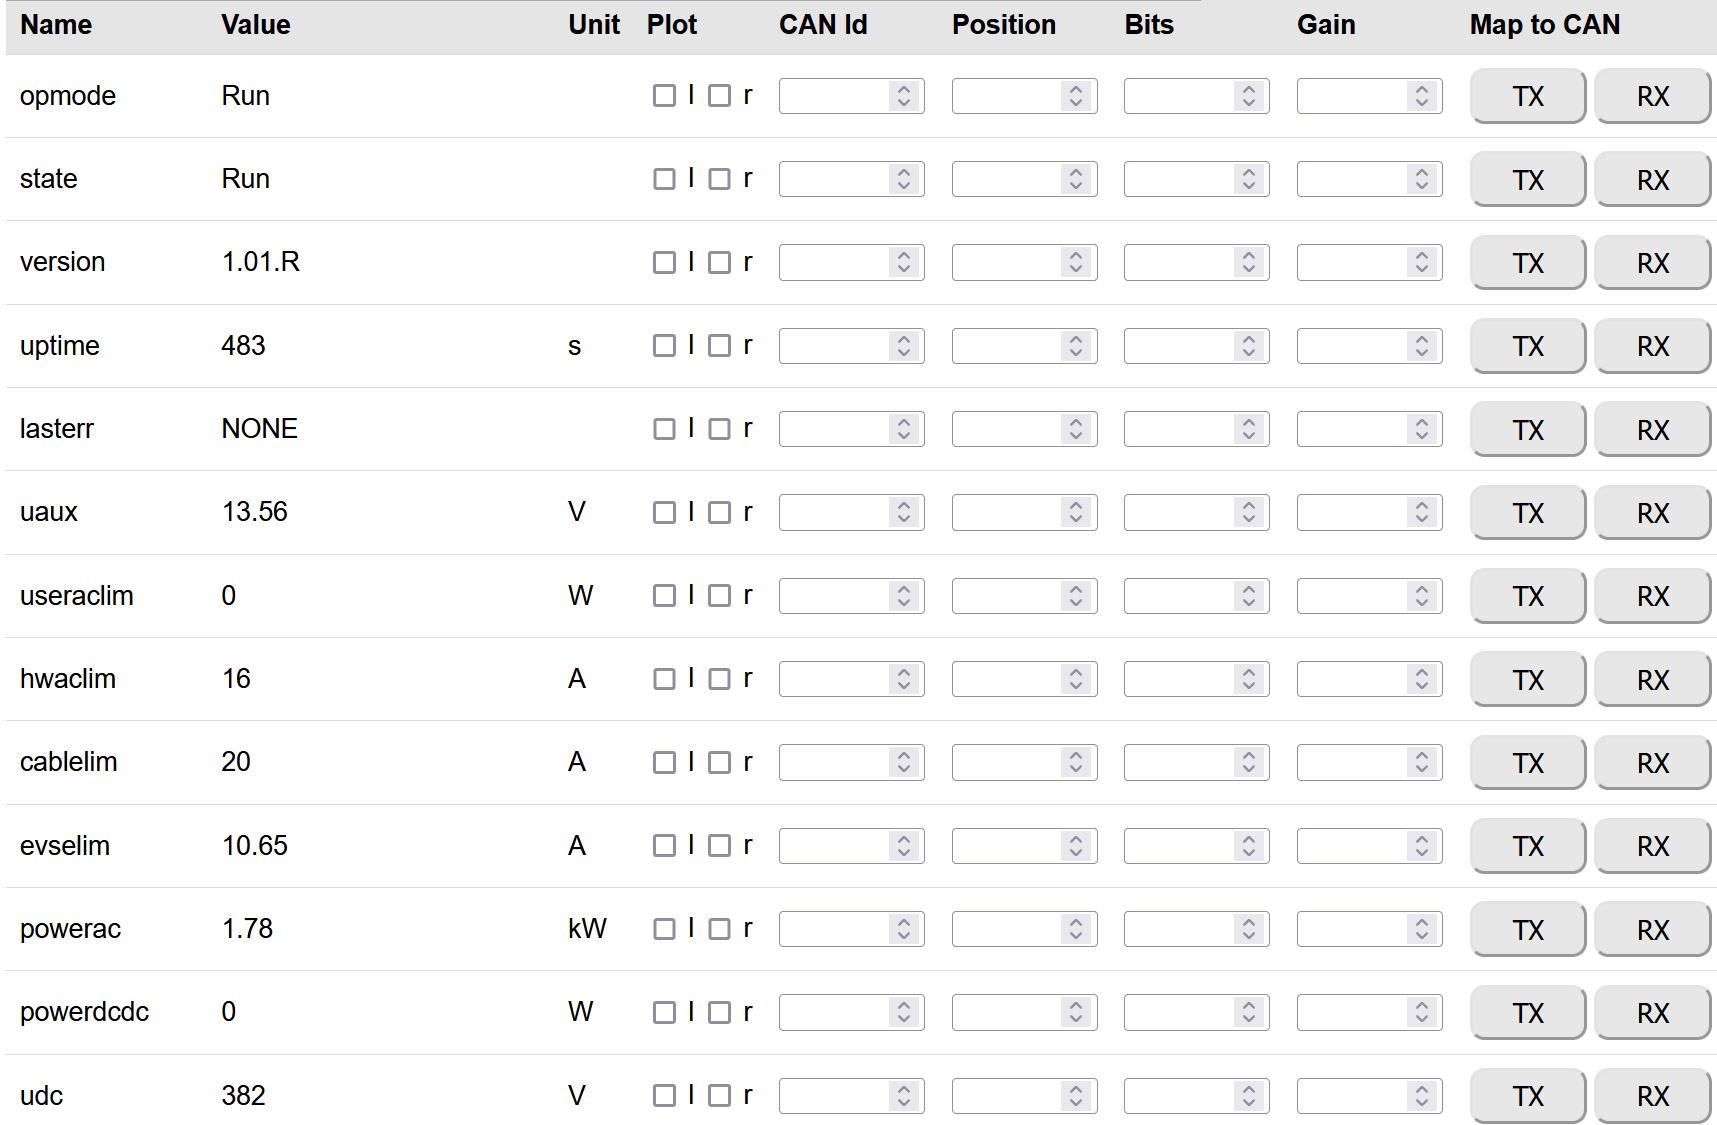Click the Name column header

[x=56, y=25]
